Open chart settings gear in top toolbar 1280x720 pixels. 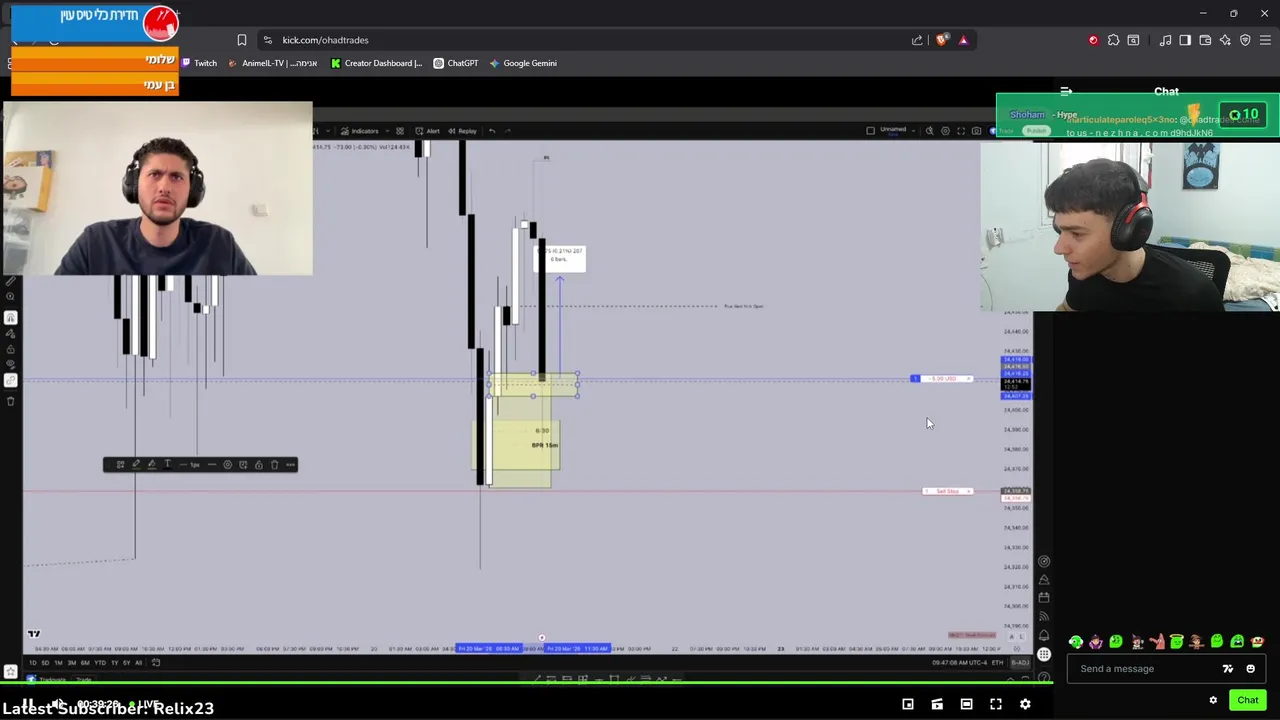tap(945, 131)
